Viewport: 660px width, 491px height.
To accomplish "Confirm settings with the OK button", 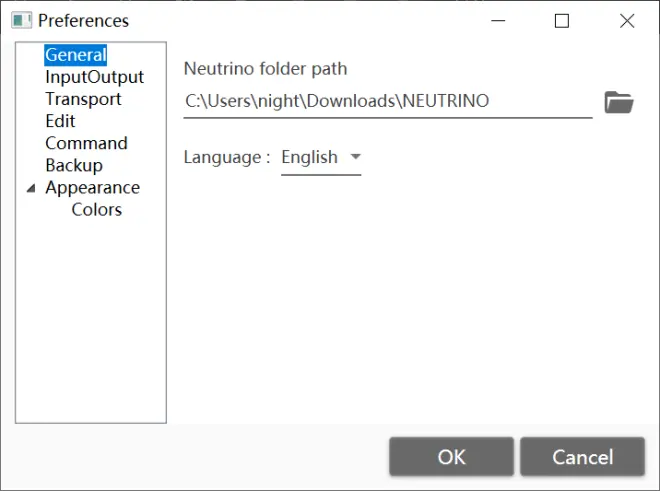I will coord(452,457).
